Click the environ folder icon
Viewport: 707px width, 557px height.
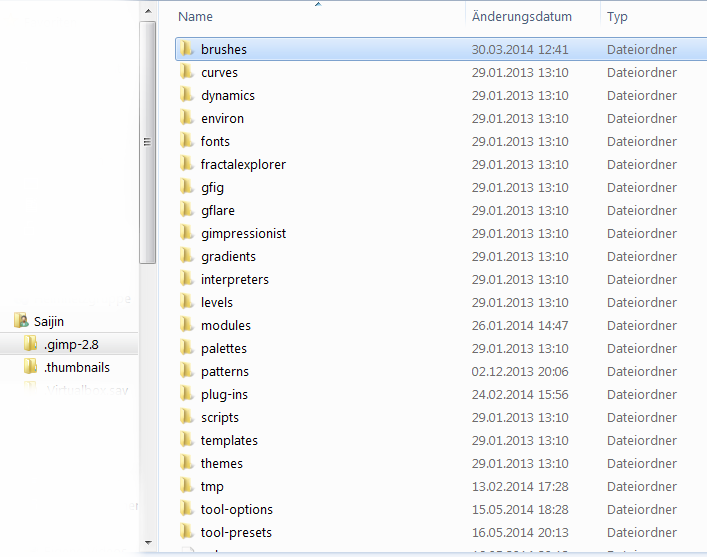tap(186, 118)
